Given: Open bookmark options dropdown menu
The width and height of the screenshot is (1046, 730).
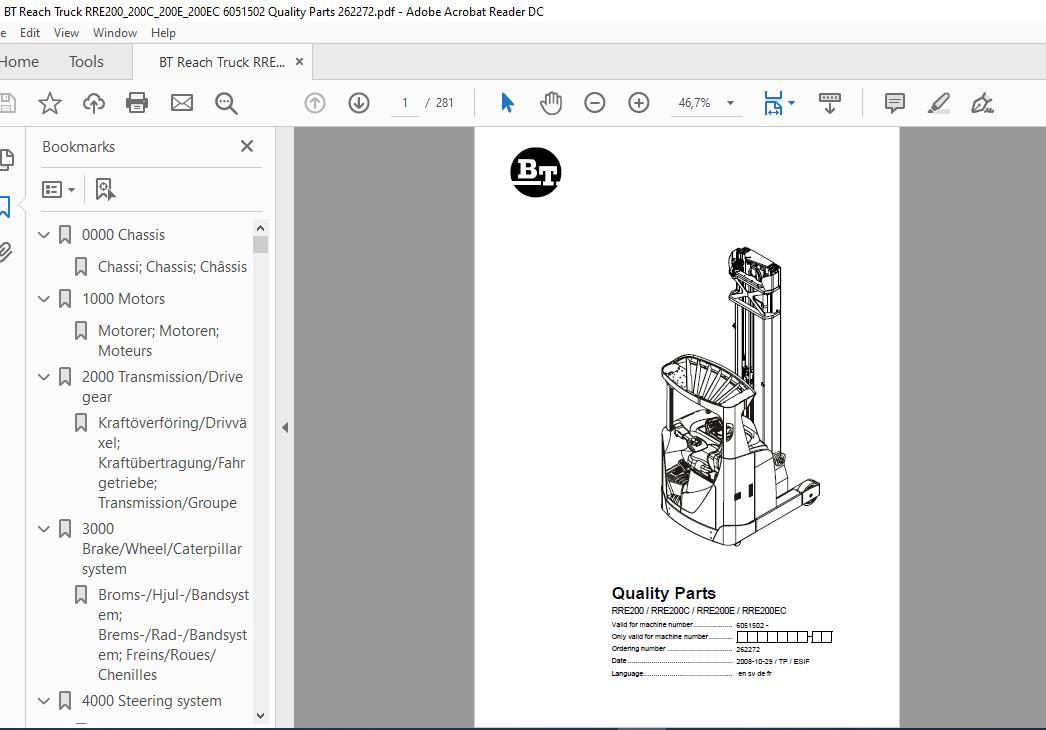Looking at the screenshot, I should 59,189.
